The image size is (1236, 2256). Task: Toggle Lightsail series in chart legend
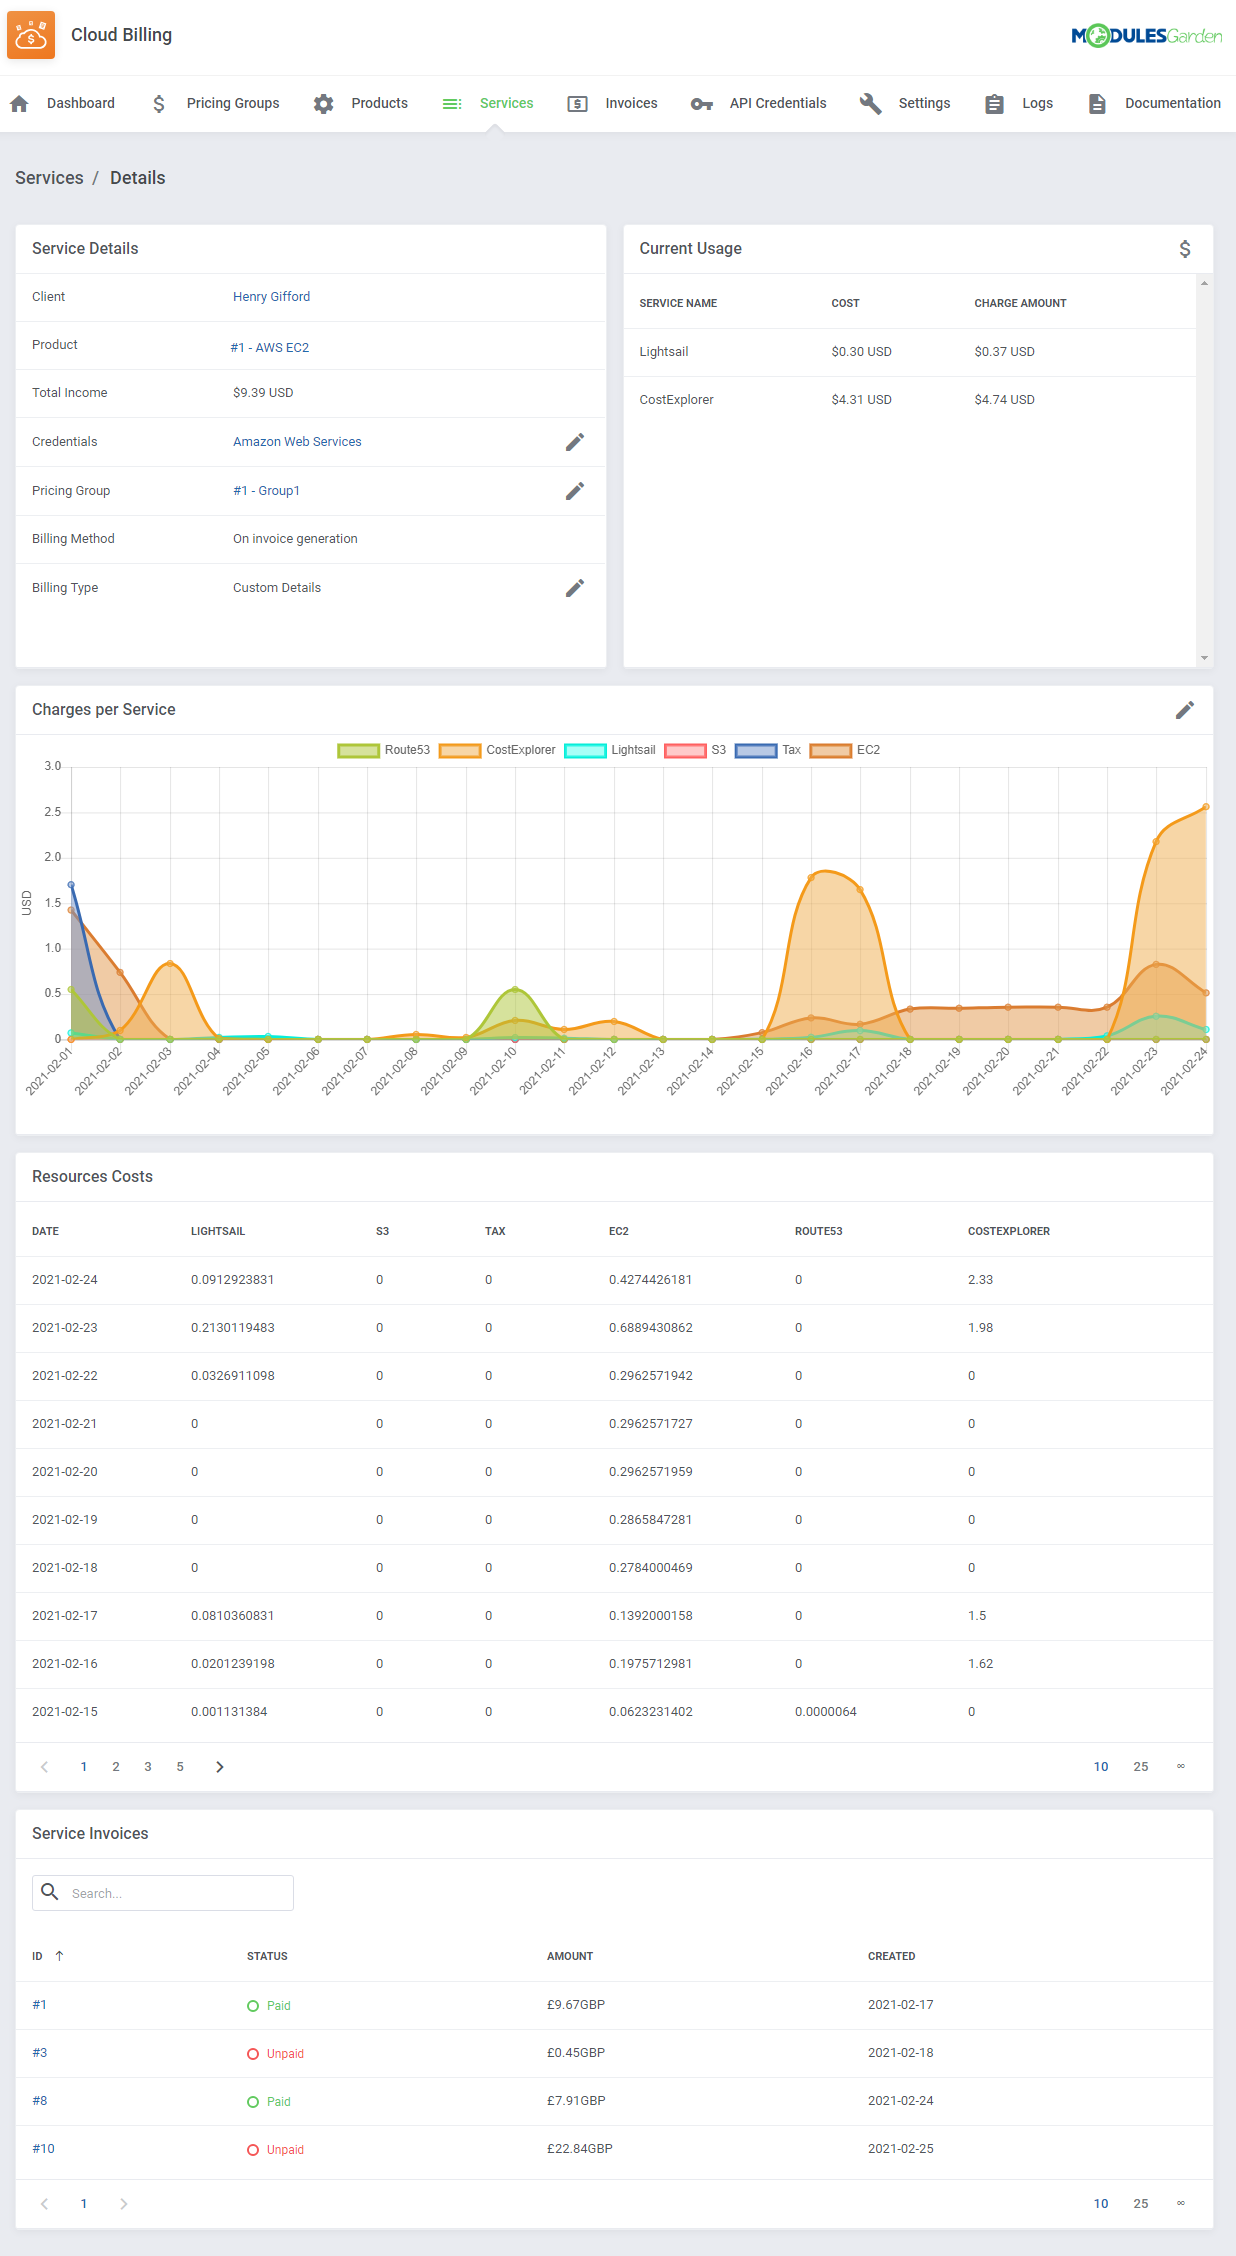[610, 750]
